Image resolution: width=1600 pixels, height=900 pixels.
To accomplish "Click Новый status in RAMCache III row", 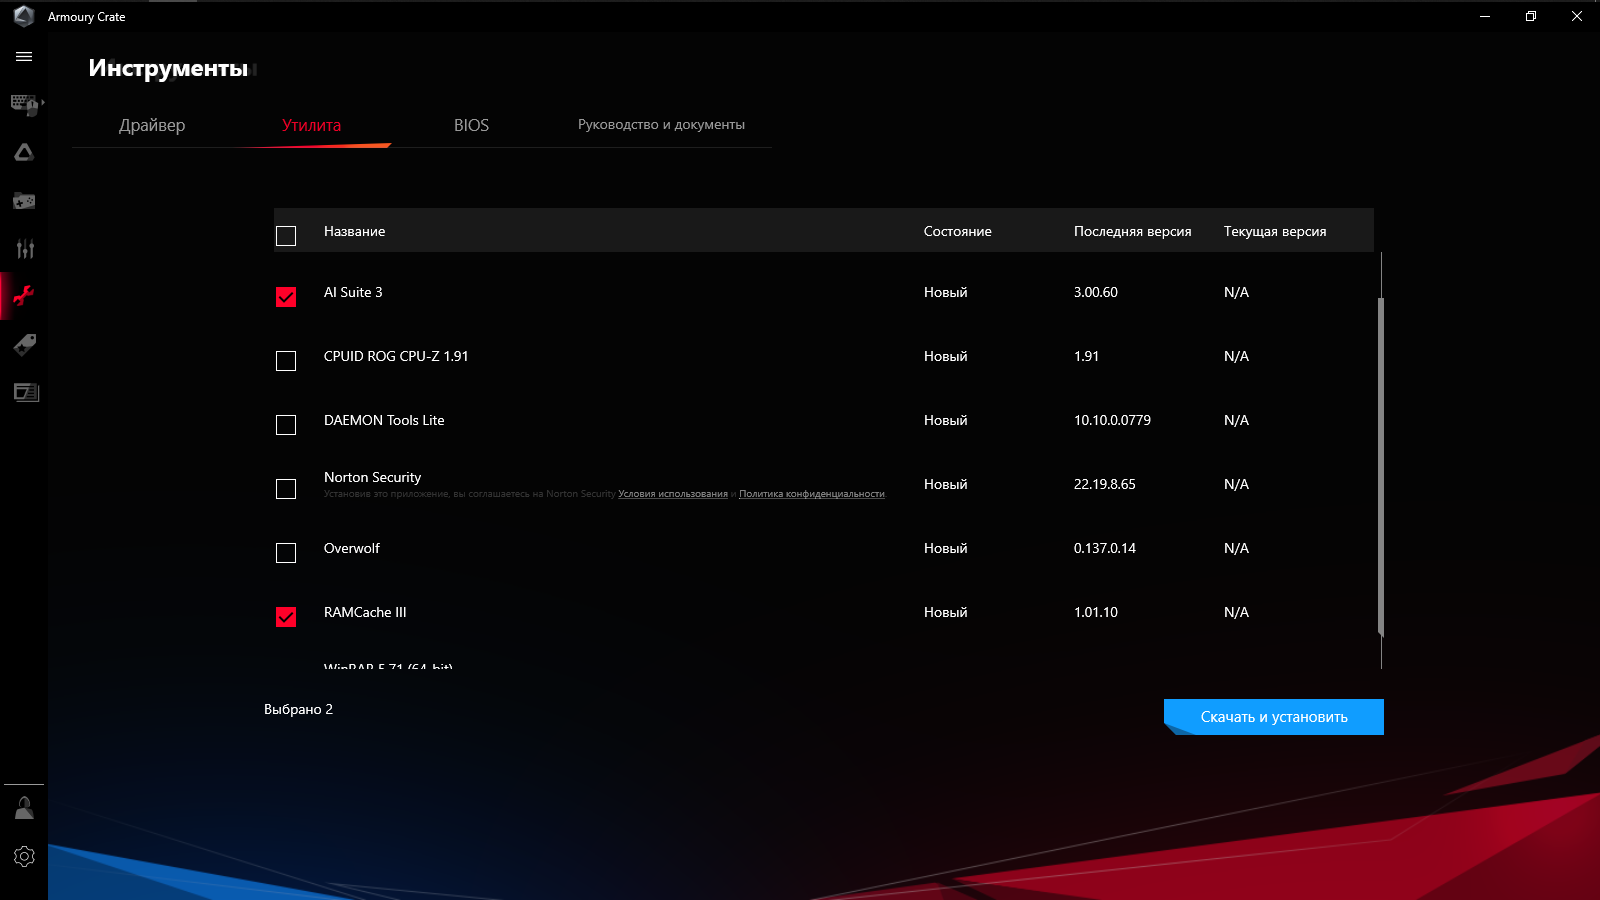I will 946,612.
